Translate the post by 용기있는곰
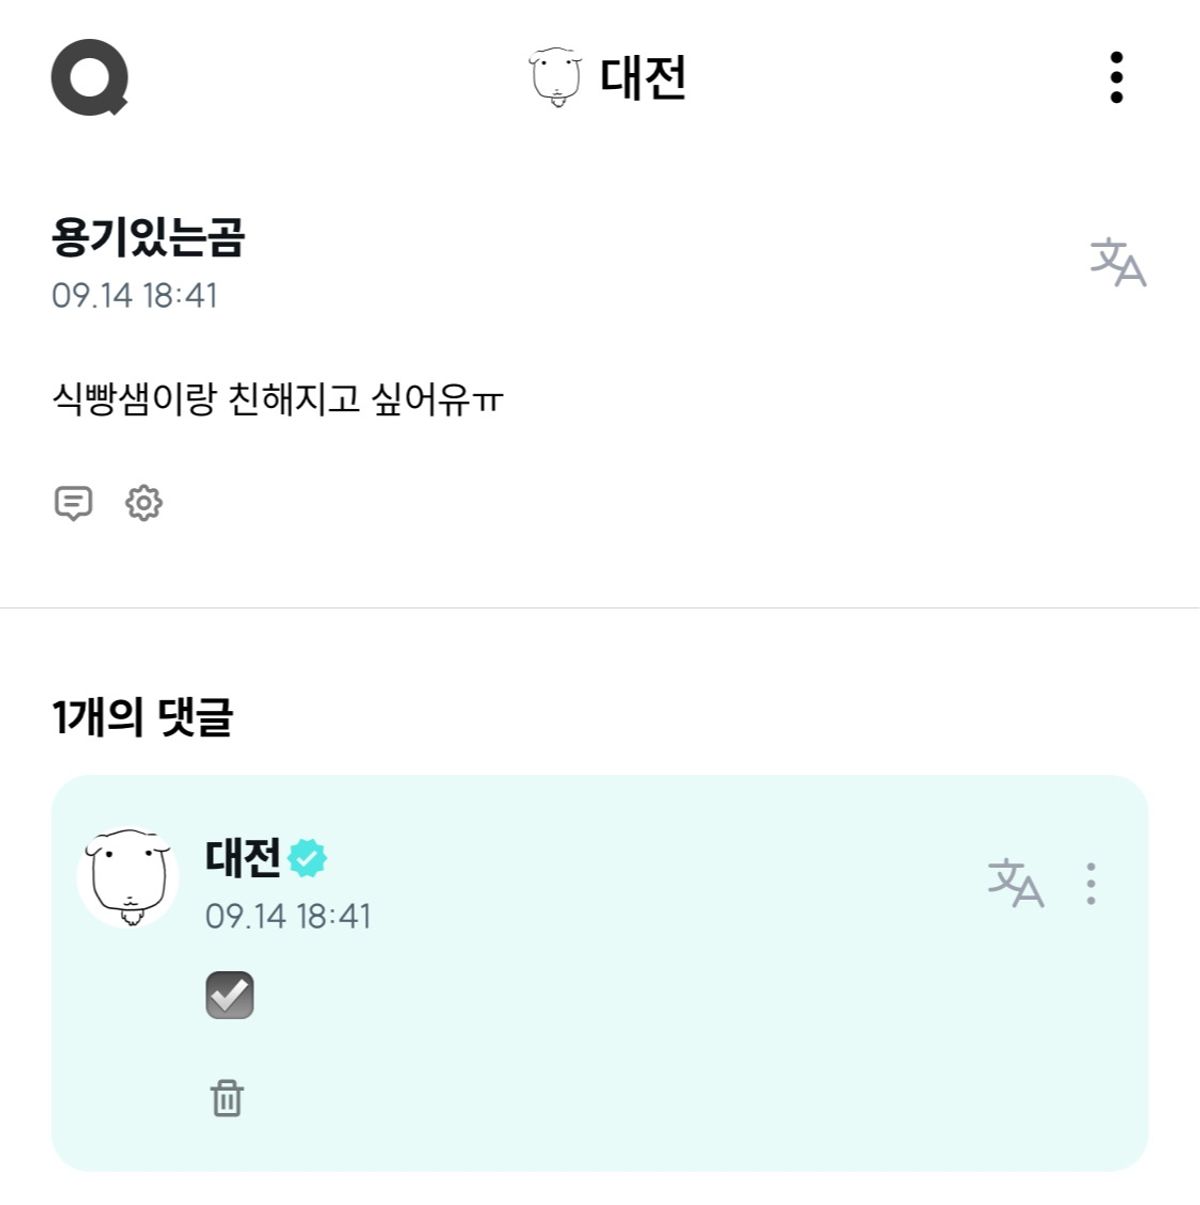 click(x=1117, y=263)
